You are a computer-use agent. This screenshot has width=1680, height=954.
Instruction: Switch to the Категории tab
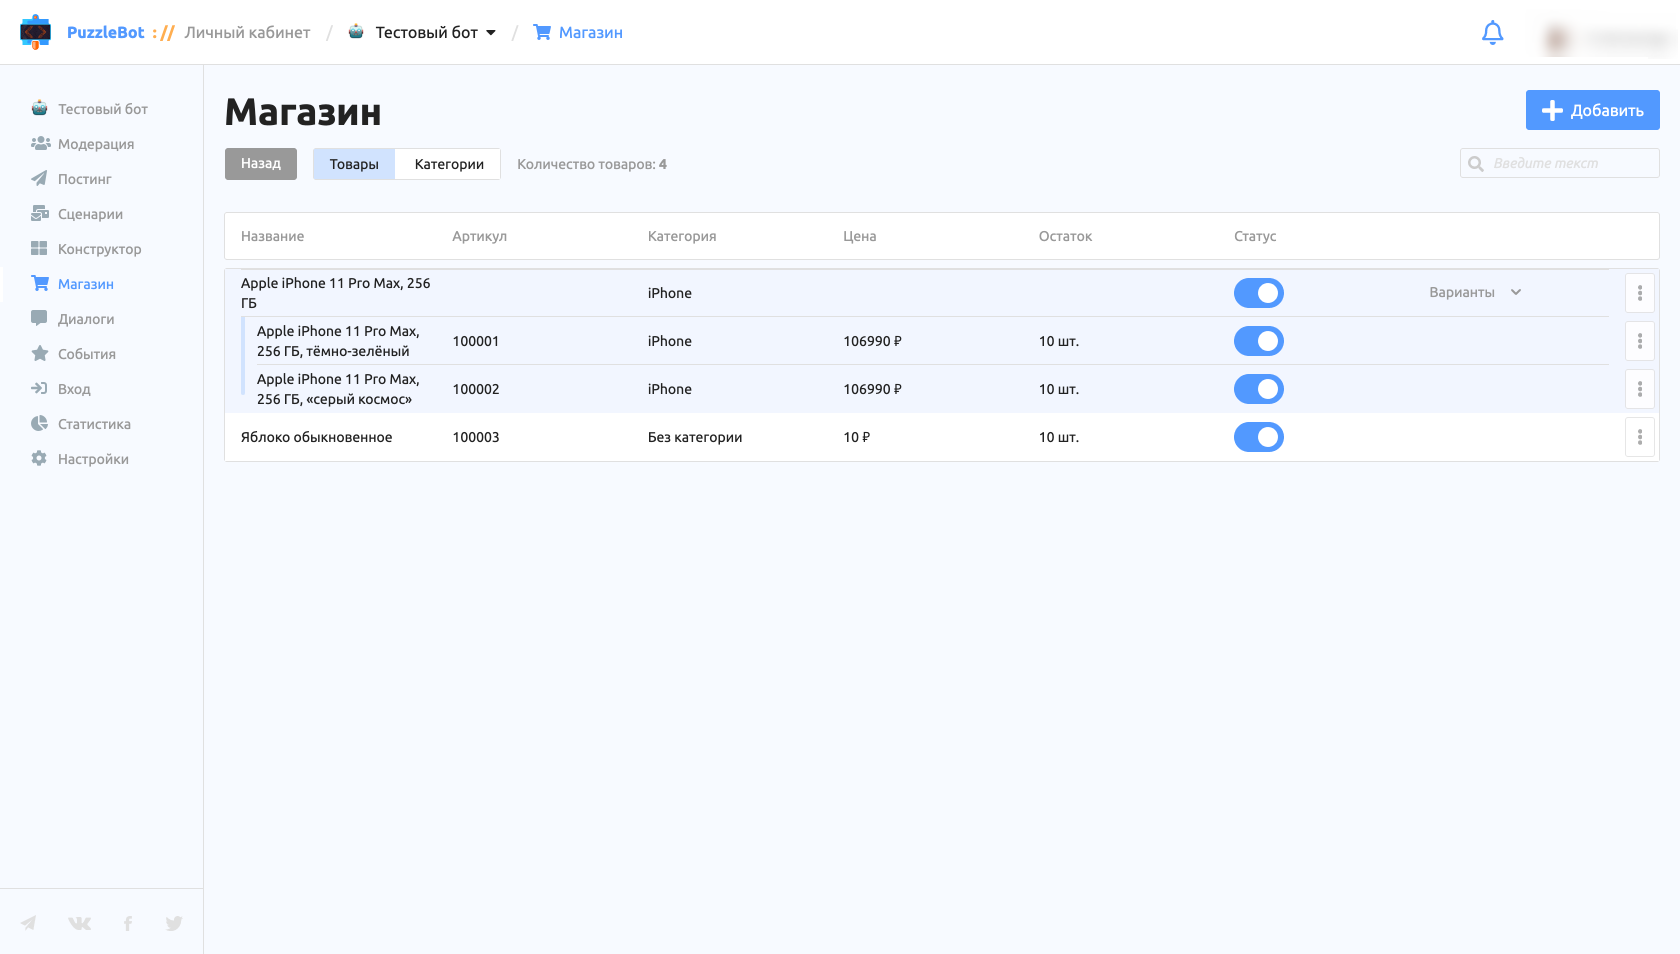pos(449,164)
